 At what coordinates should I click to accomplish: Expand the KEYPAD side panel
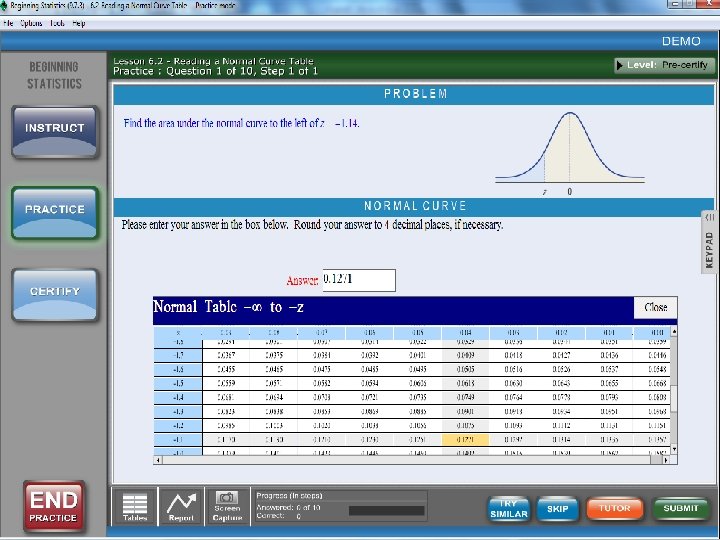coord(710,242)
